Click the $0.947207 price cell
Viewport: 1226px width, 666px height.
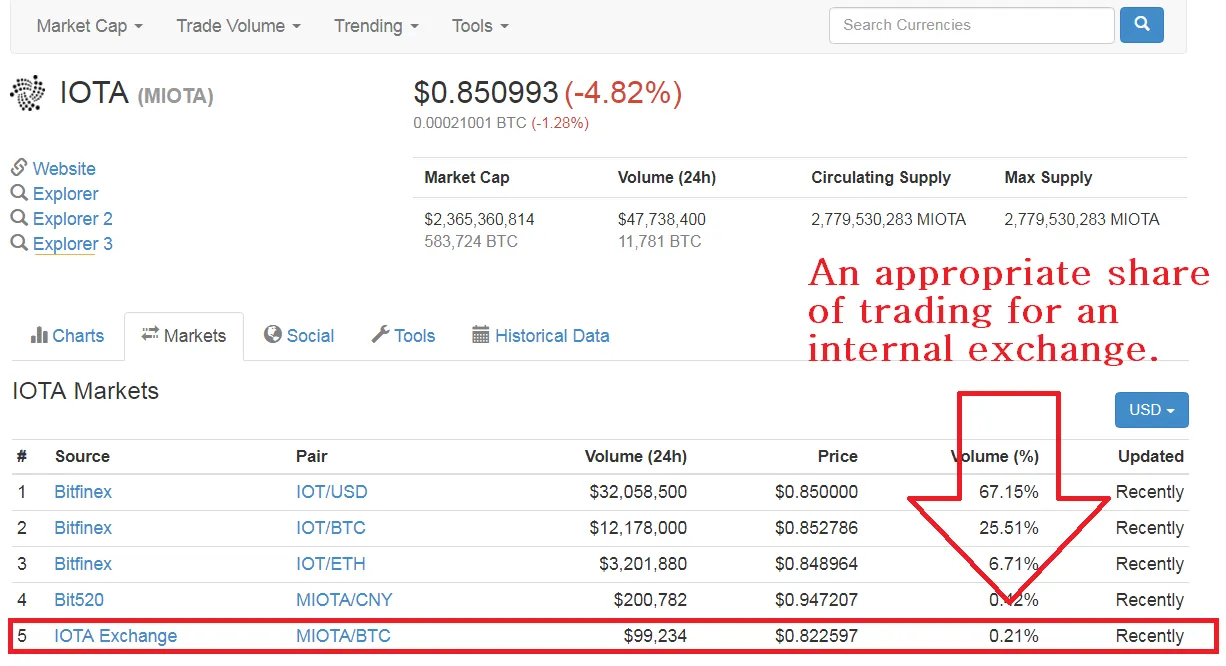(816, 600)
